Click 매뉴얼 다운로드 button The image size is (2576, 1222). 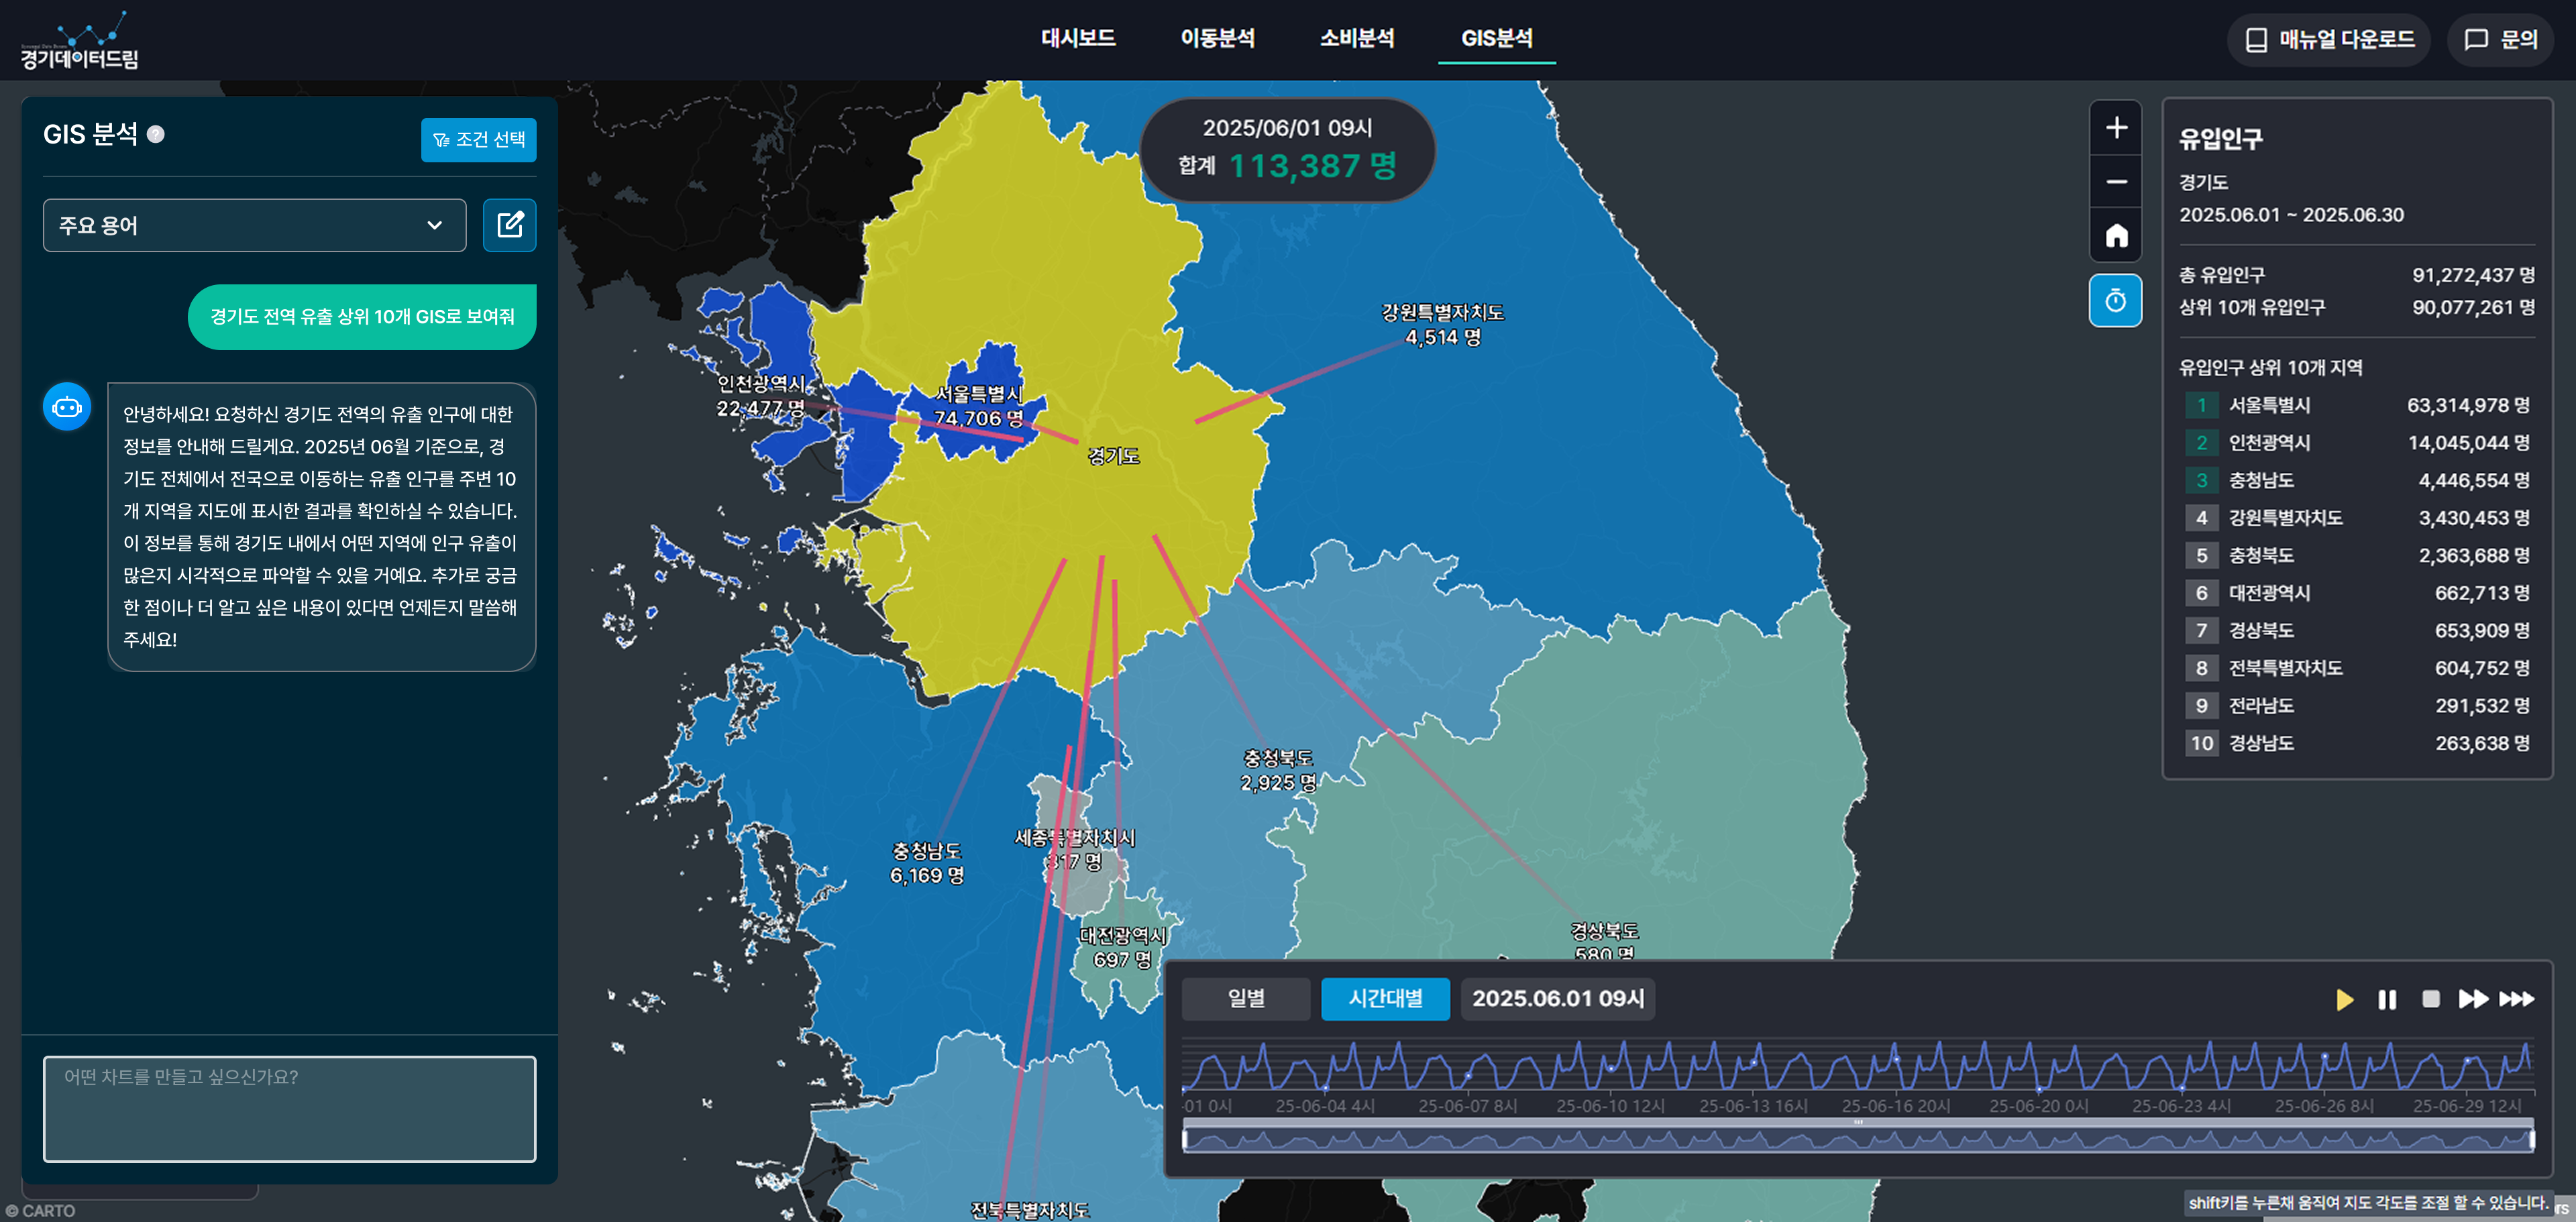(2329, 40)
